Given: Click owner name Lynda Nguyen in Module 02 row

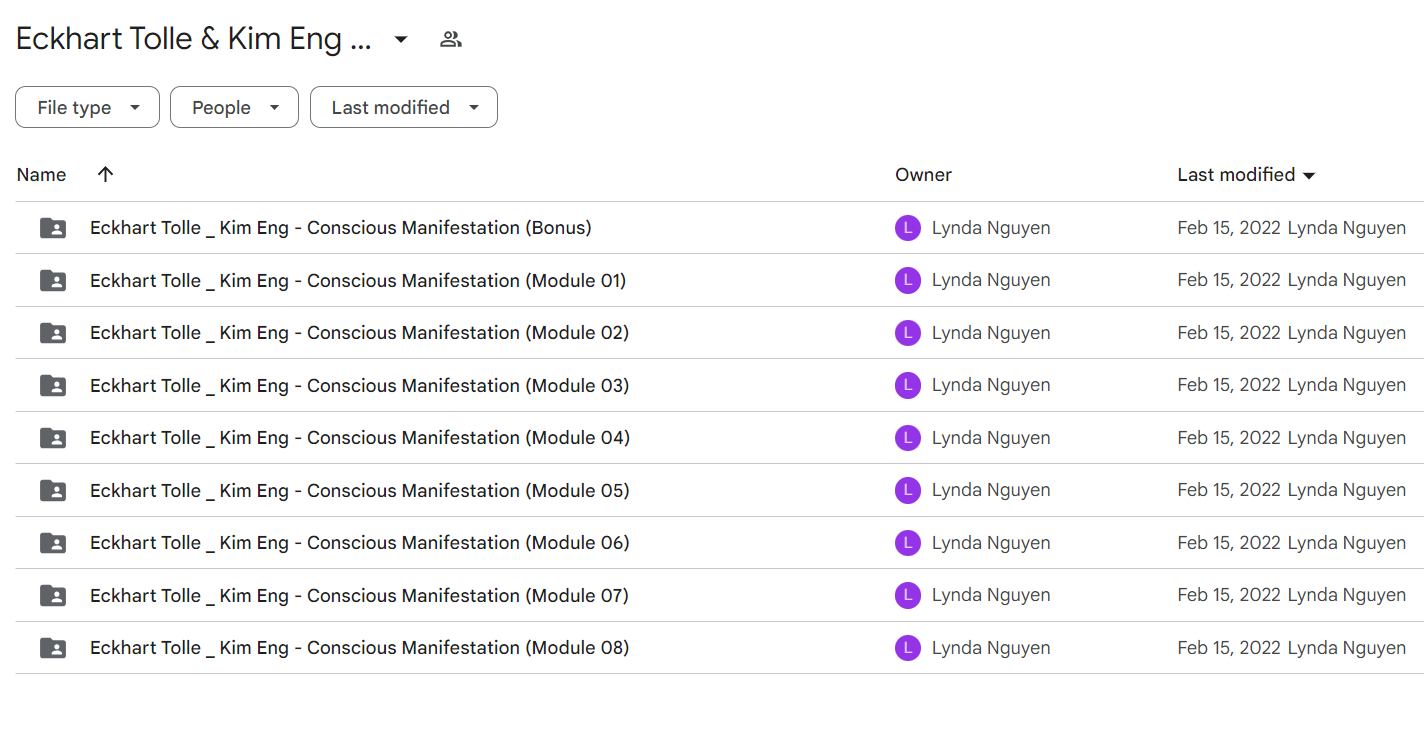Looking at the screenshot, I should 991,333.
